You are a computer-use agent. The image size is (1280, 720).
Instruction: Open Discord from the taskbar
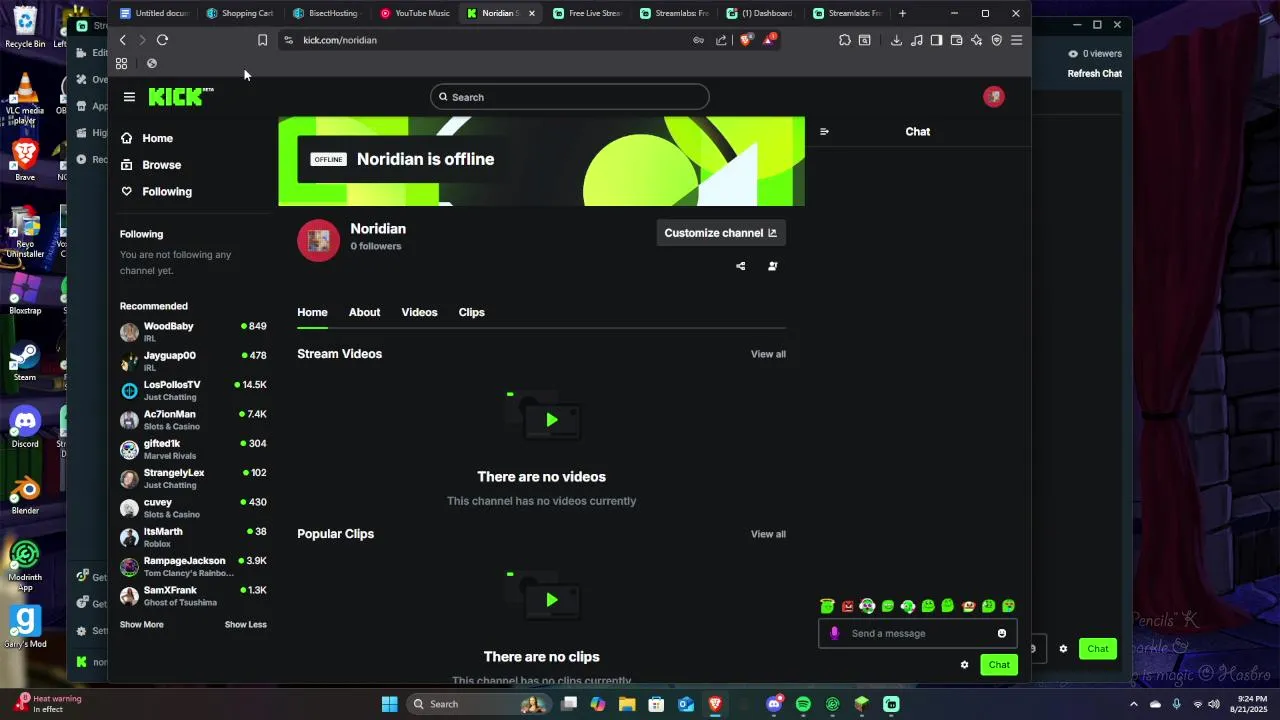[774, 704]
